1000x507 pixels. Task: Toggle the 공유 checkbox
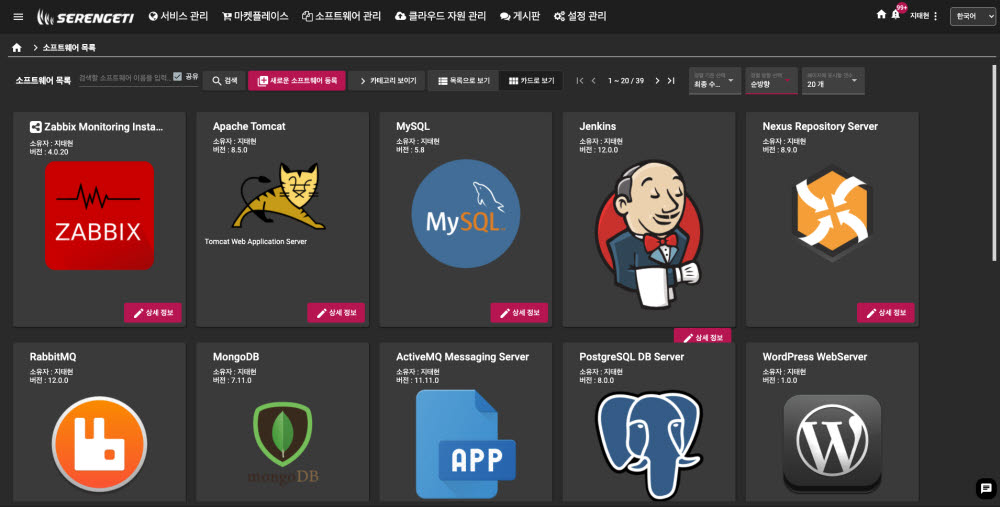[177, 77]
